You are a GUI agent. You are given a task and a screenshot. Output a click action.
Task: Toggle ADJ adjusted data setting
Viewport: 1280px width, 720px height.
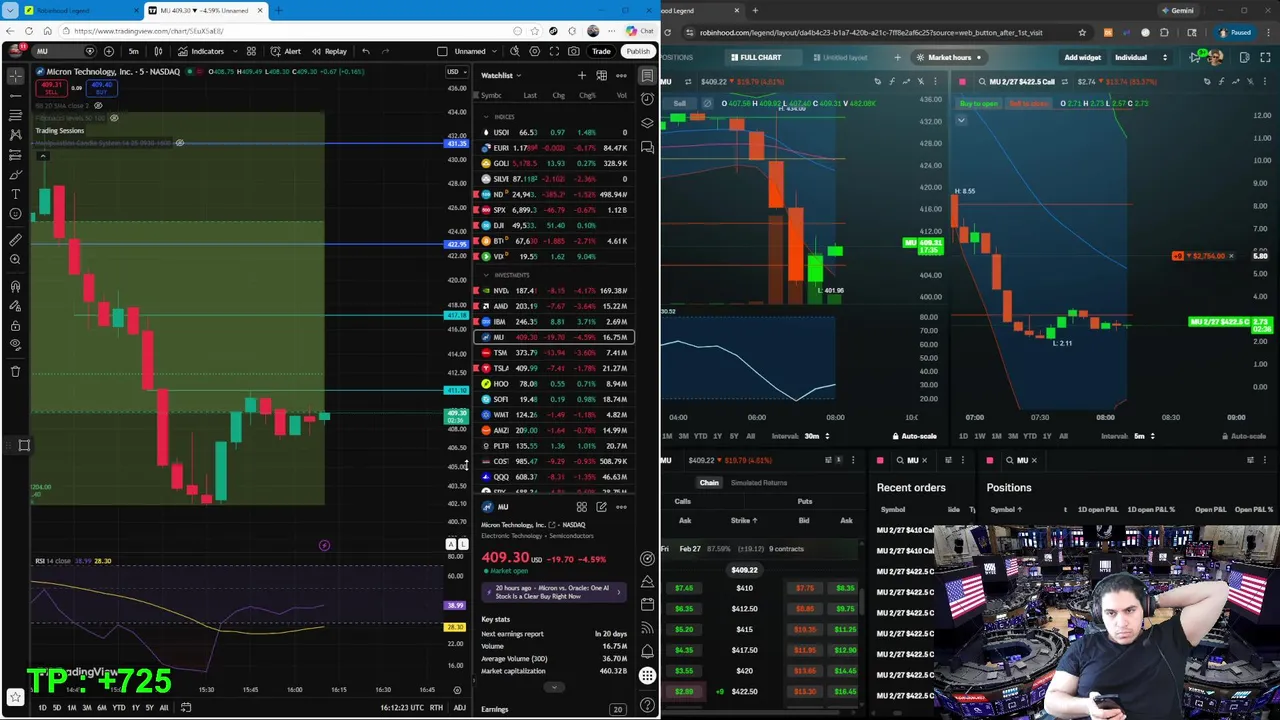tap(459, 708)
